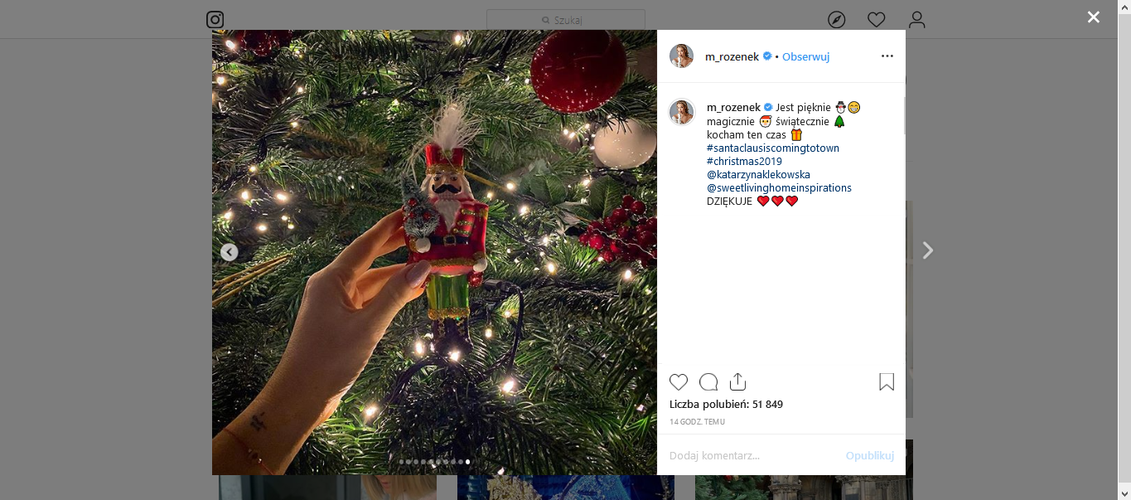Open the #santaclausiscomingtotown hashtag
The height and width of the screenshot is (500, 1131).
(x=773, y=148)
